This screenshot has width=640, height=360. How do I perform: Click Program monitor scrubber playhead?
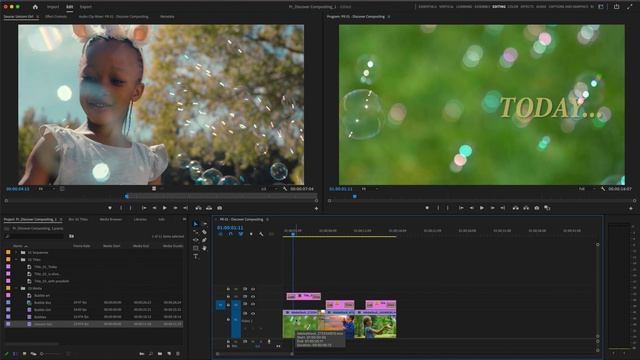355,196
